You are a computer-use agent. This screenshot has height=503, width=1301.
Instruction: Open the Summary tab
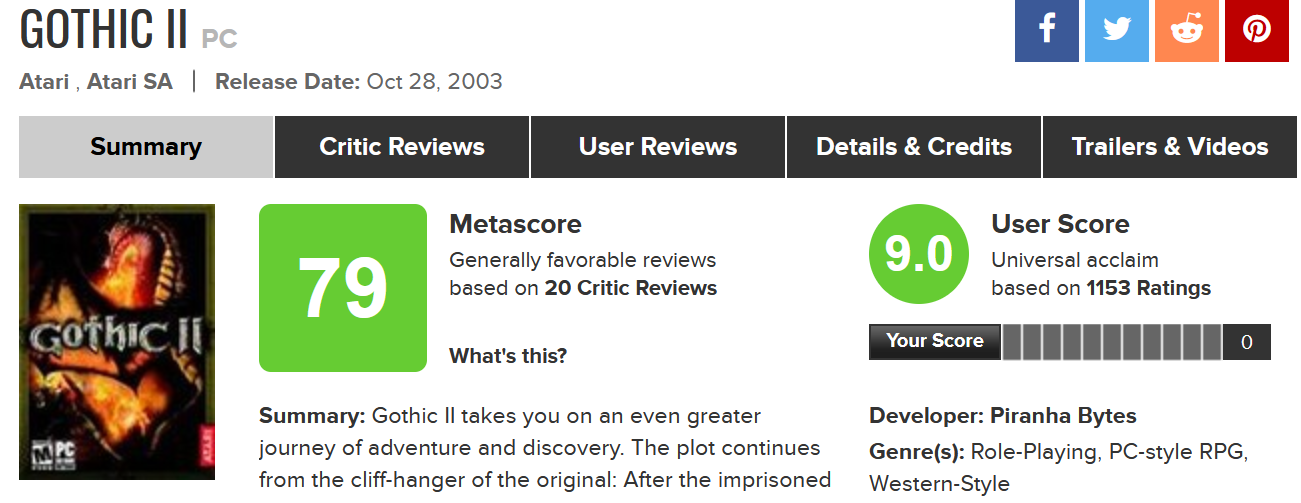click(146, 147)
